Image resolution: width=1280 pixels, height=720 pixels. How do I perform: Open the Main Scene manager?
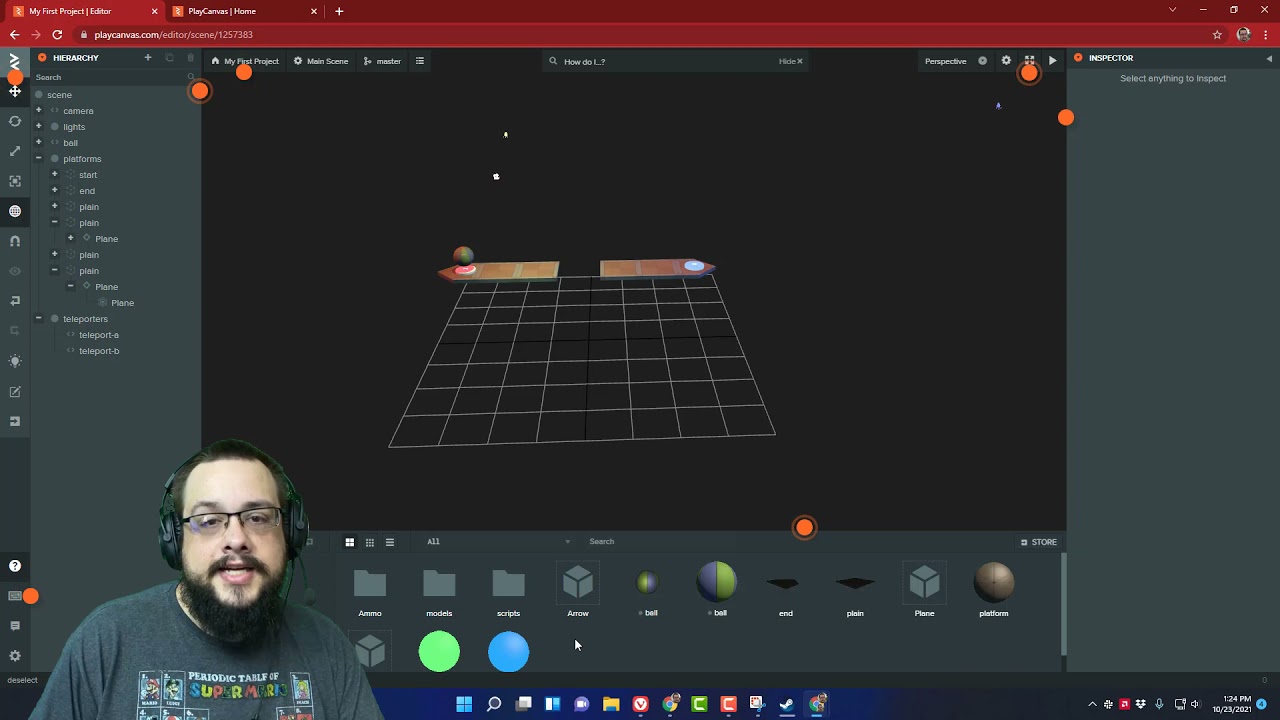coord(321,61)
